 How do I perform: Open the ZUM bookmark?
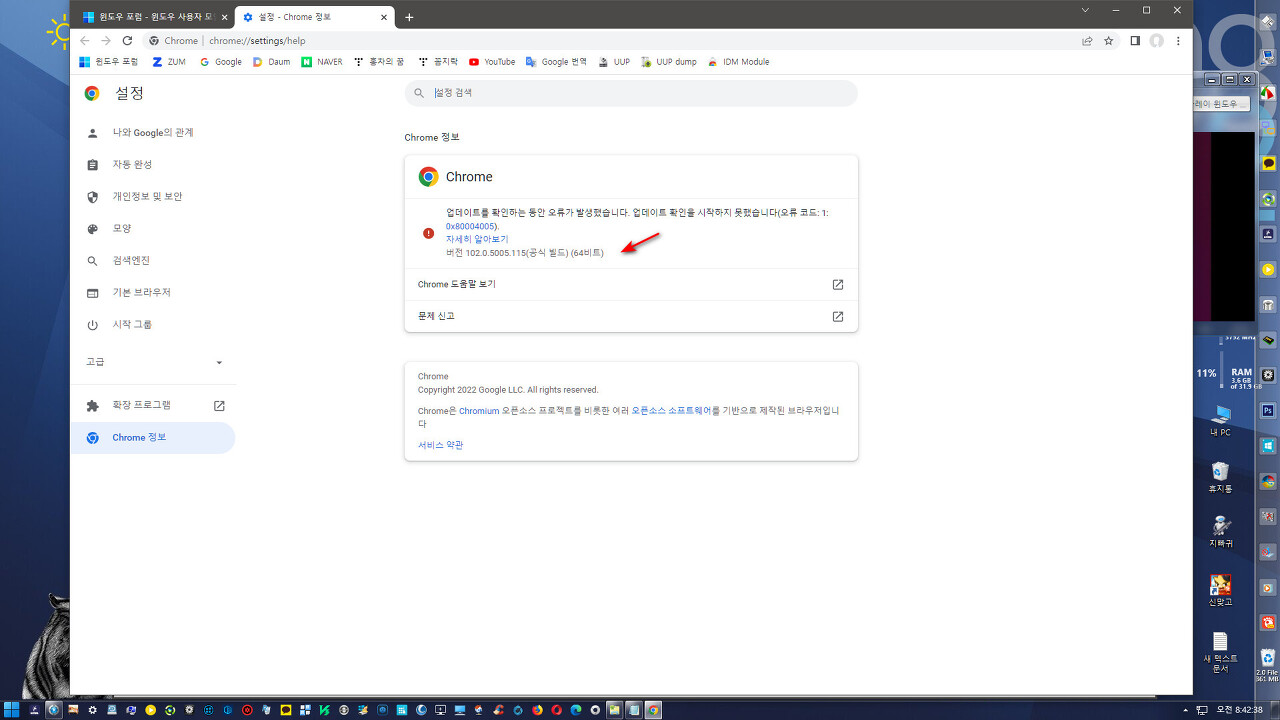click(169, 62)
